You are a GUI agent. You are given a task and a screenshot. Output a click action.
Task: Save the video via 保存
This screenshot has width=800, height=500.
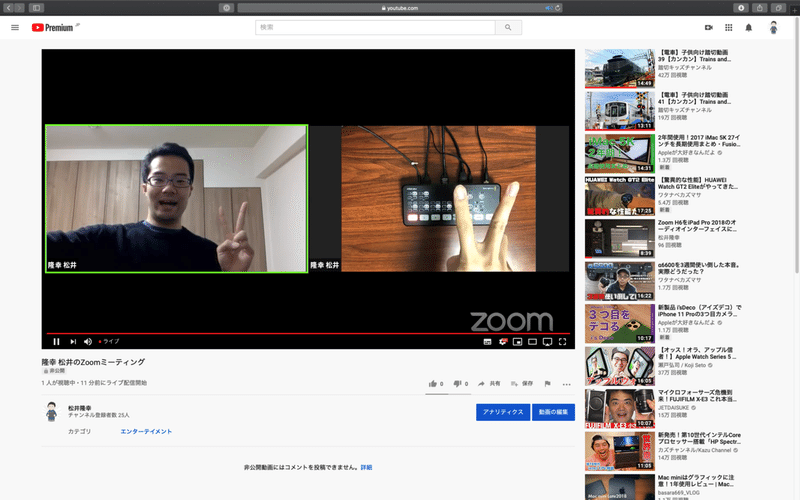coord(521,384)
